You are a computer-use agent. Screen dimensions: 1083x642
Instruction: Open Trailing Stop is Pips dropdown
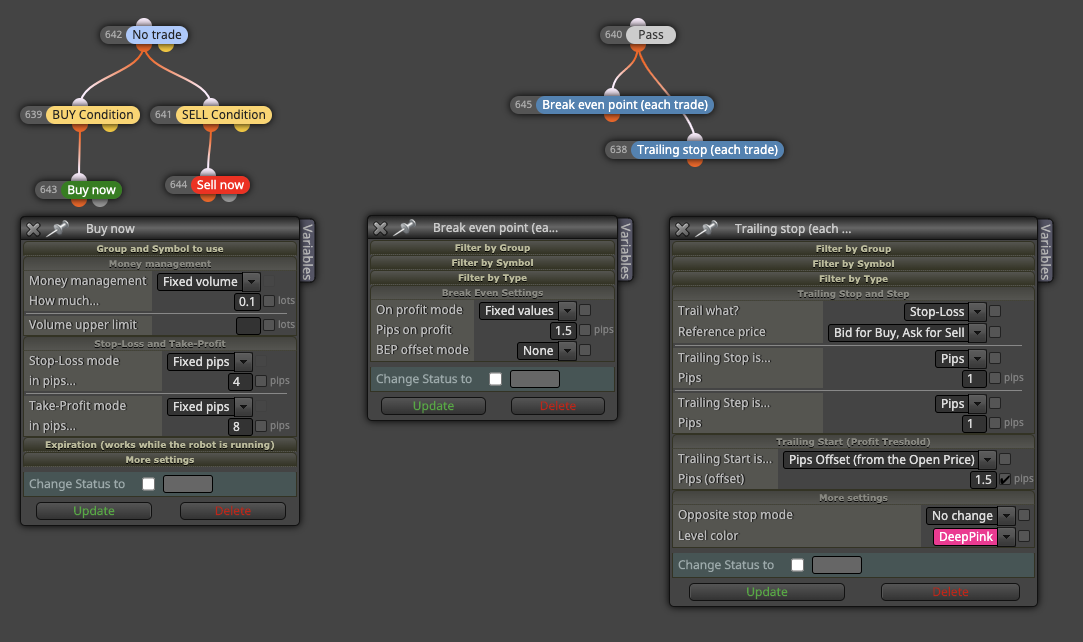pos(961,359)
